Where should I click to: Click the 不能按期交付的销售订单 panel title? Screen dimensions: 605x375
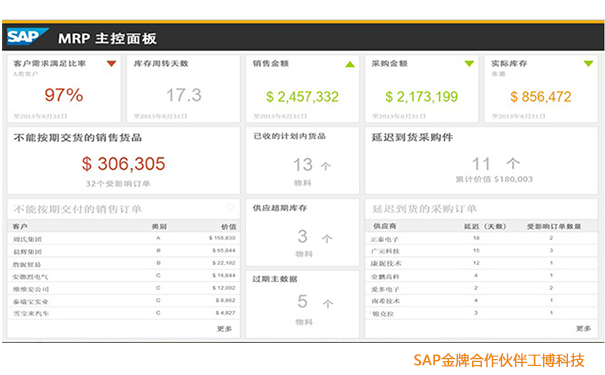(78, 209)
